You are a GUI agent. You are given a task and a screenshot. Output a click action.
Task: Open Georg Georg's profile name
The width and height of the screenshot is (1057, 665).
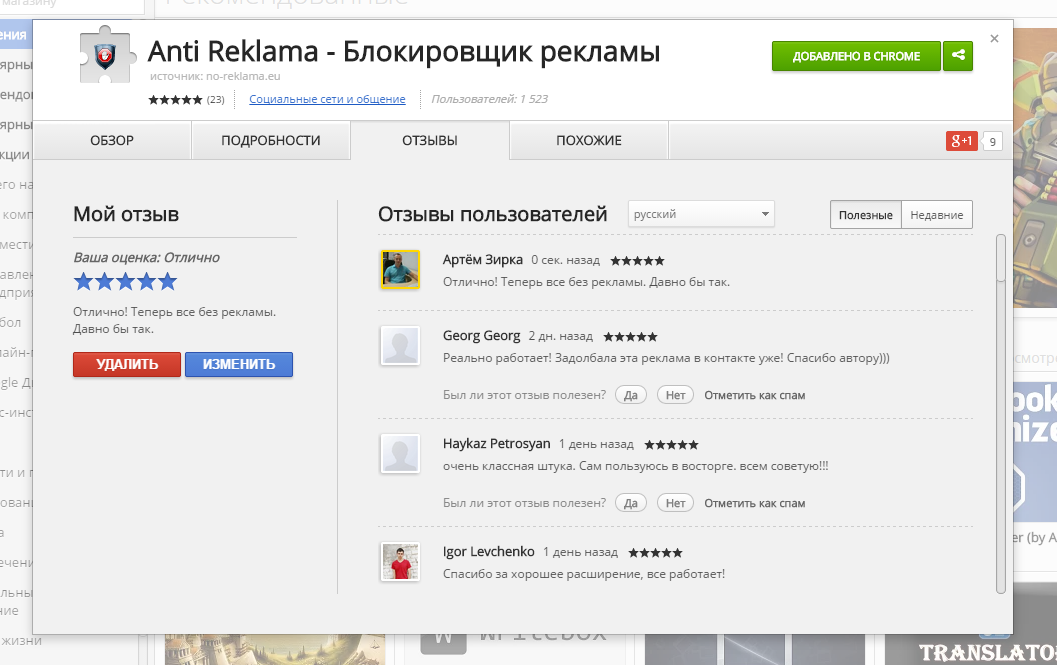coord(481,336)
